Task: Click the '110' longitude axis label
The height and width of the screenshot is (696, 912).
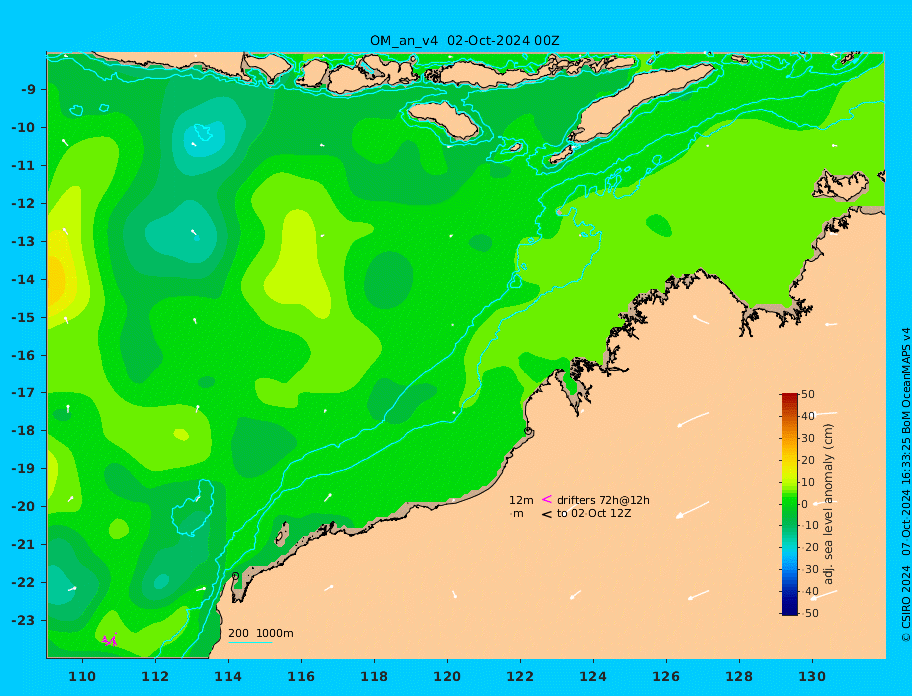Action: pyautogui.click(x=82, y=677)
